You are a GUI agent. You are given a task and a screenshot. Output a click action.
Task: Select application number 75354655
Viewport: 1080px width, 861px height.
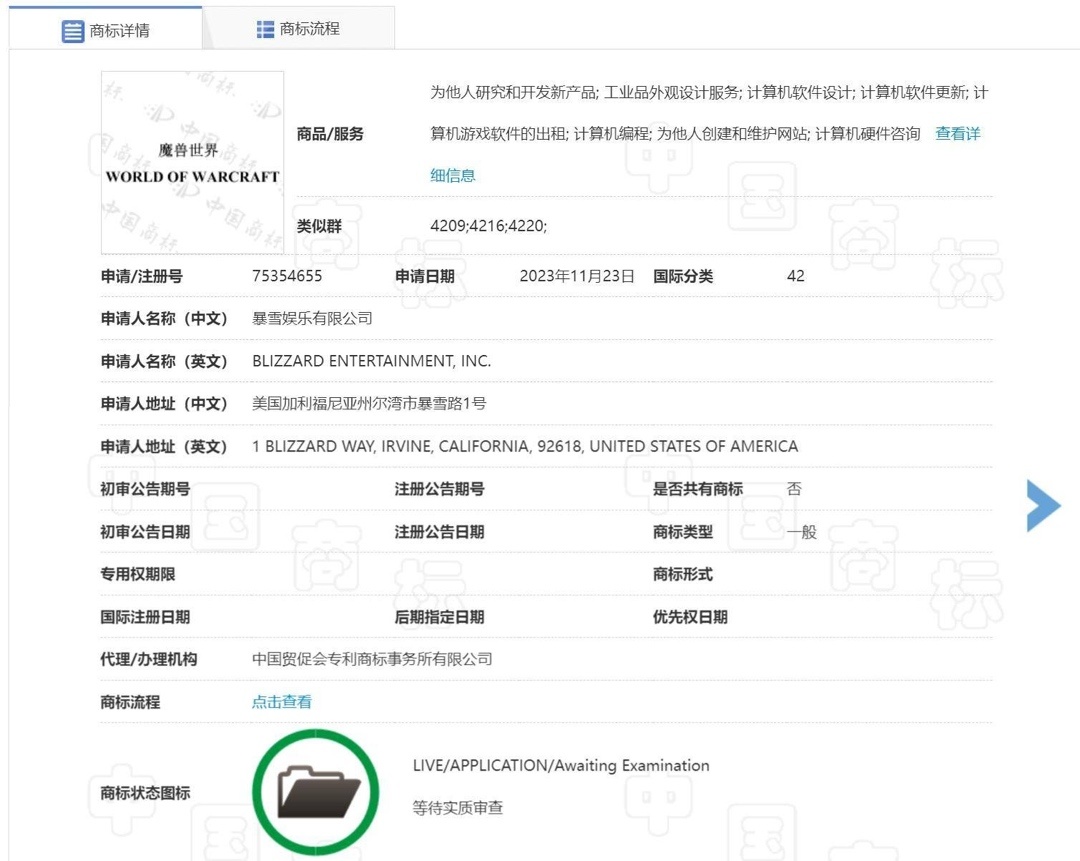tap(287, 276)
